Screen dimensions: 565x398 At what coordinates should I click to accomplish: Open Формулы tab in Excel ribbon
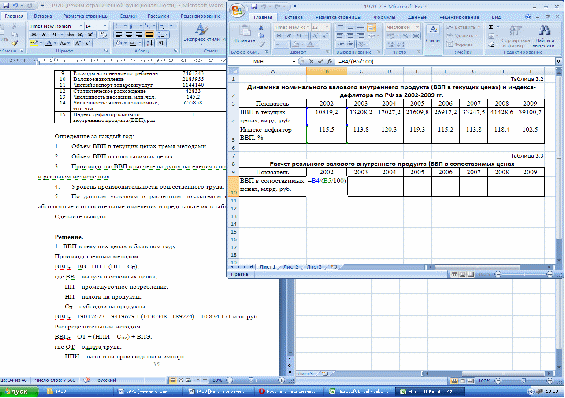coord(384,17)
